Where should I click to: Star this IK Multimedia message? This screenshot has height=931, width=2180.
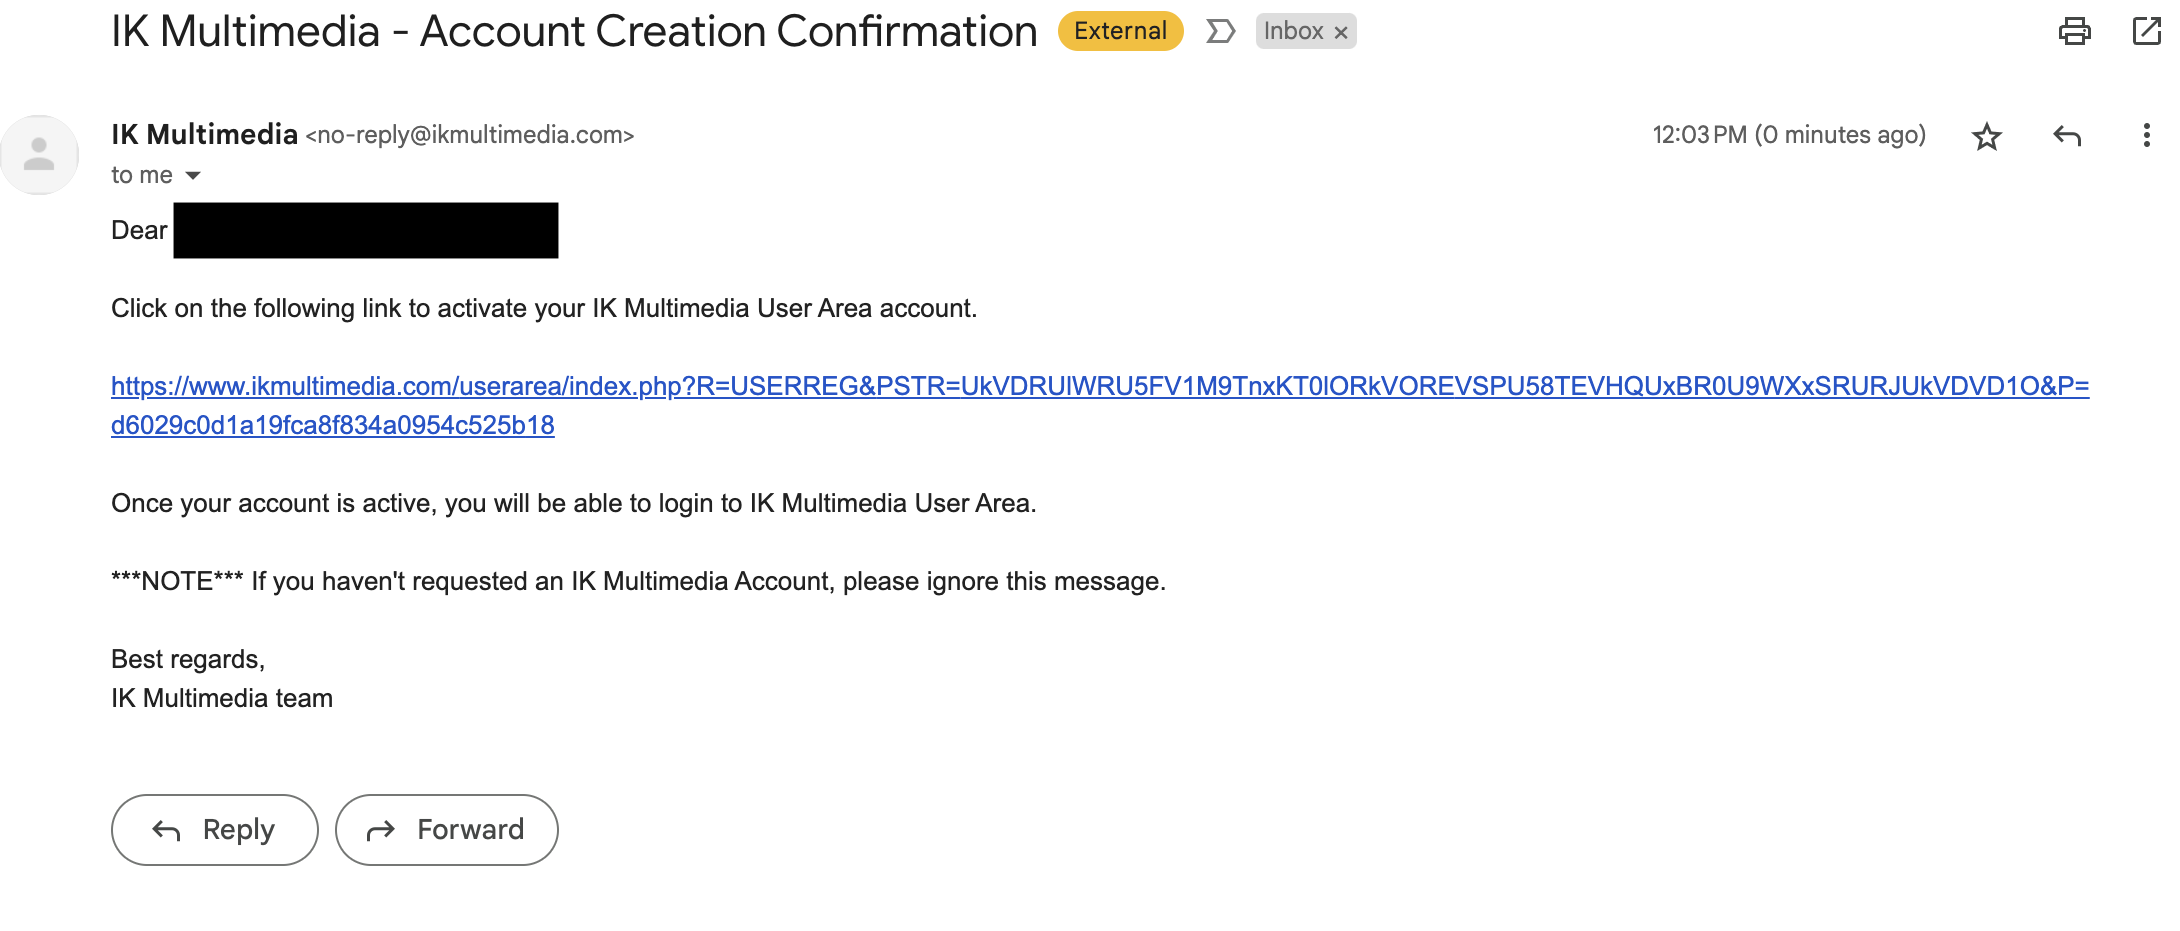pyautogui.click(x=1986, y=136)
